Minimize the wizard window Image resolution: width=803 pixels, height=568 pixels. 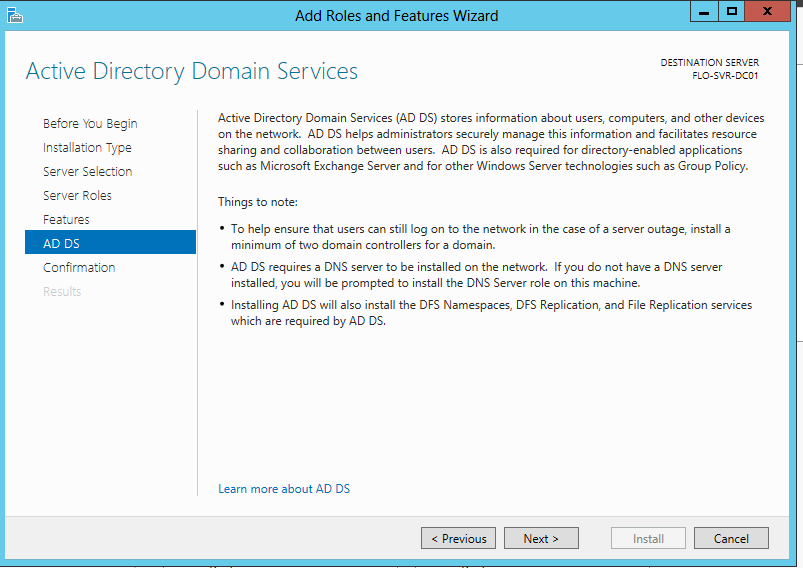[x=704, y=11]
